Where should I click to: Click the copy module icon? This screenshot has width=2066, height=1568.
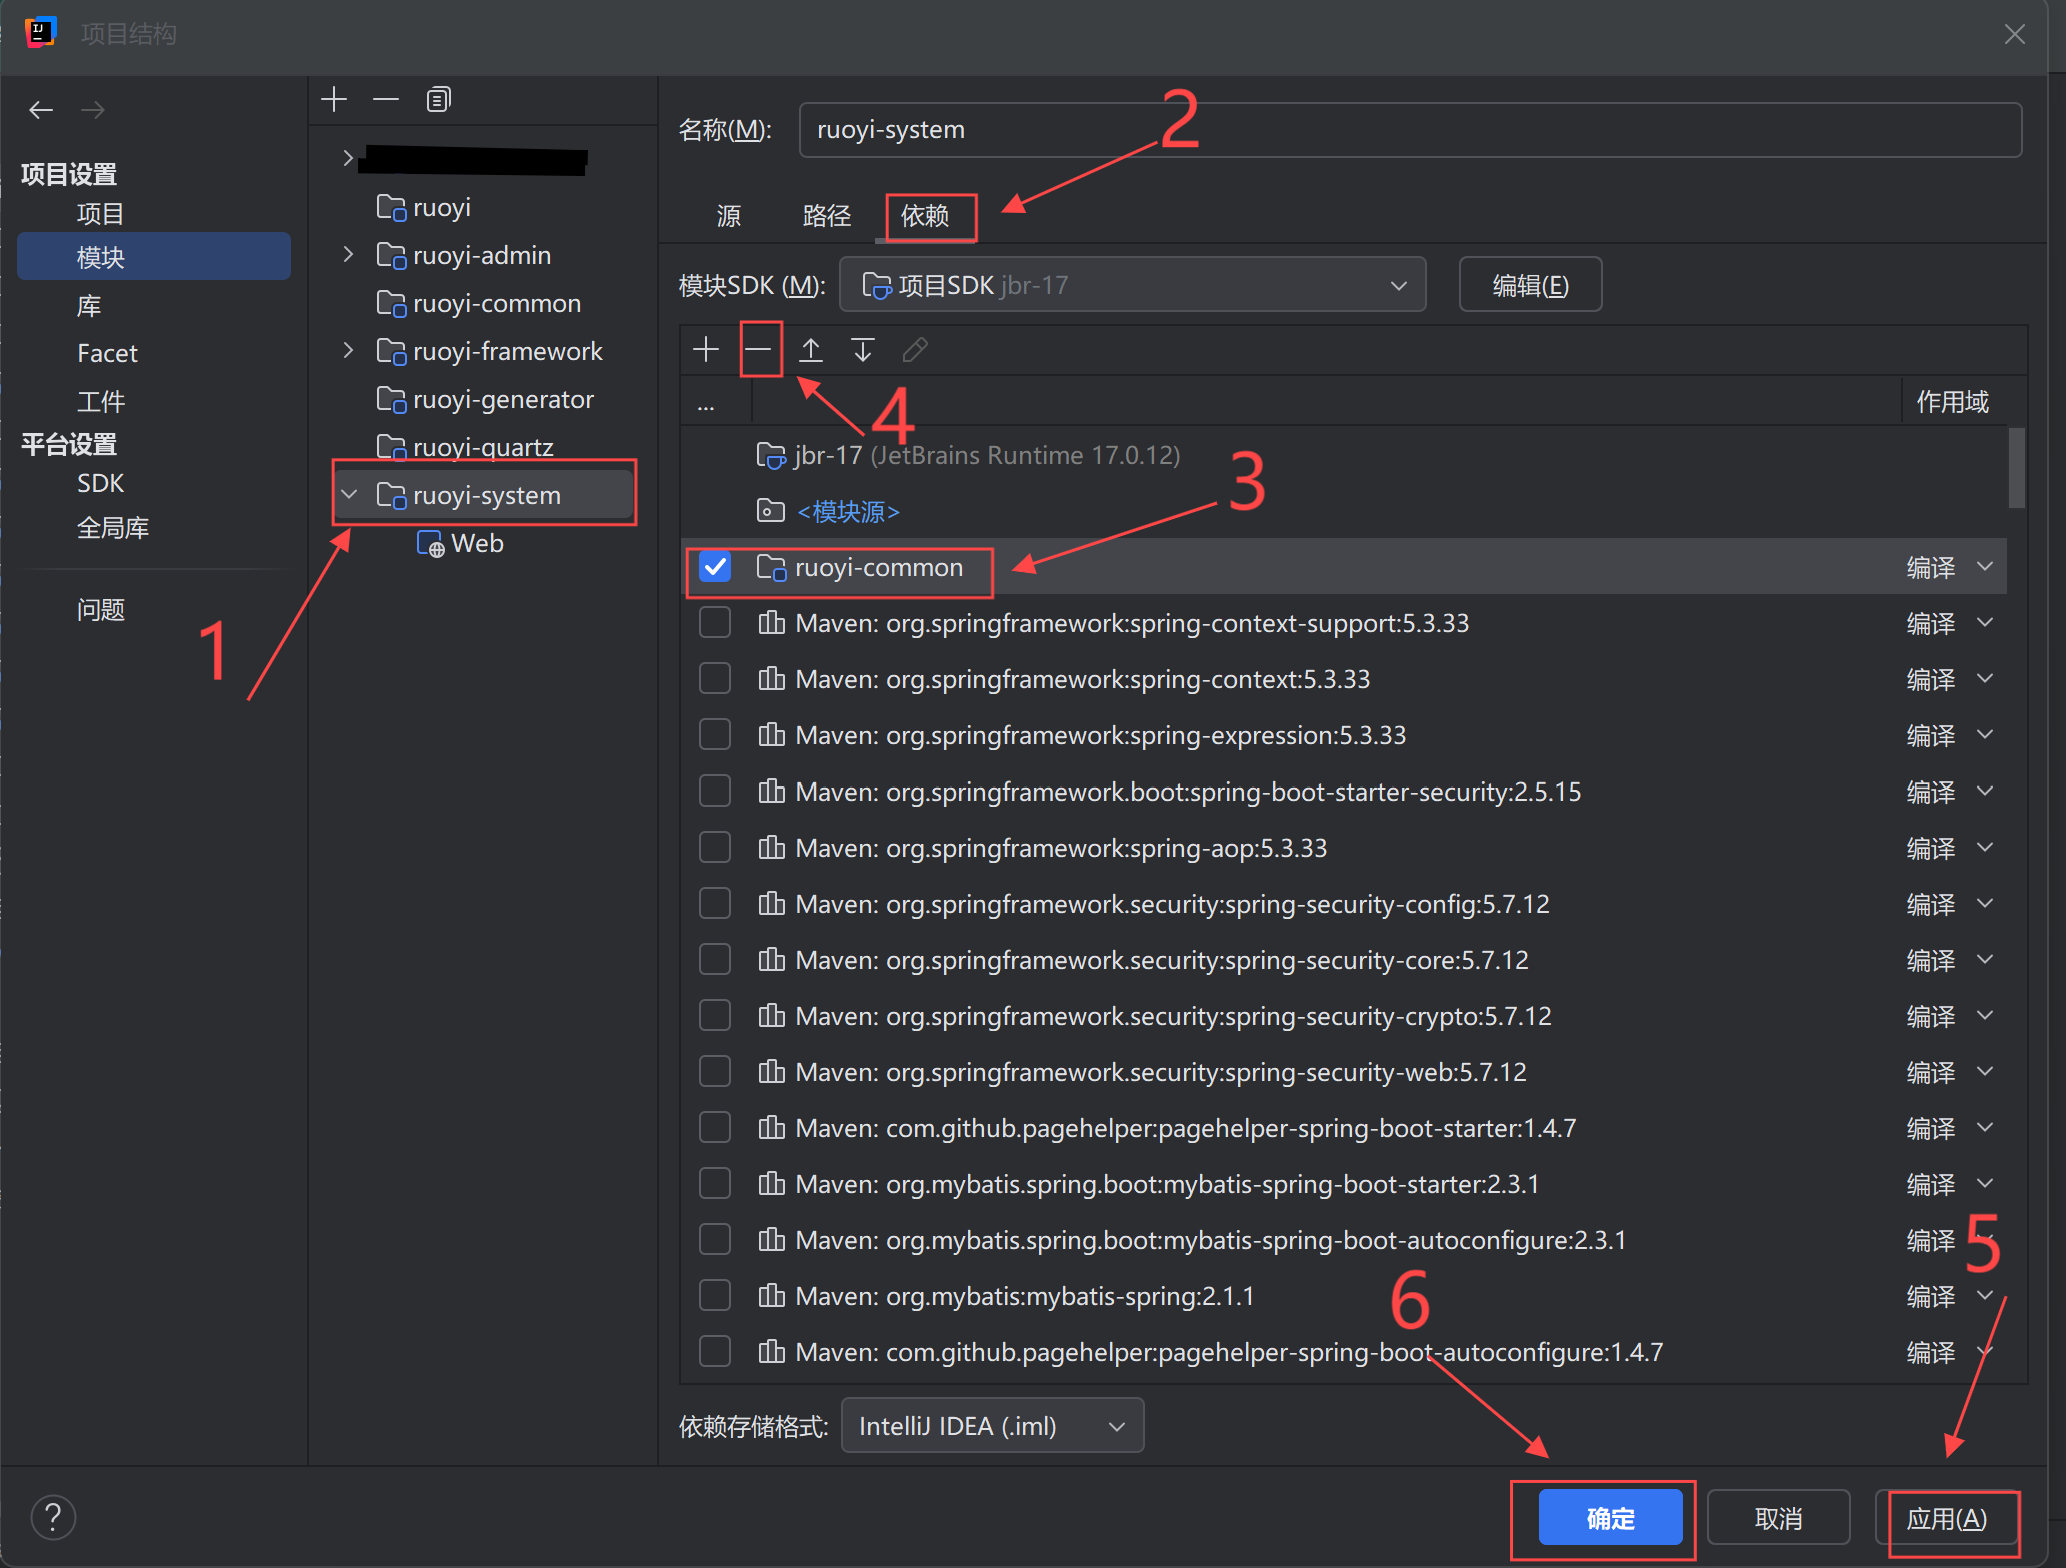tap(438, 99)
